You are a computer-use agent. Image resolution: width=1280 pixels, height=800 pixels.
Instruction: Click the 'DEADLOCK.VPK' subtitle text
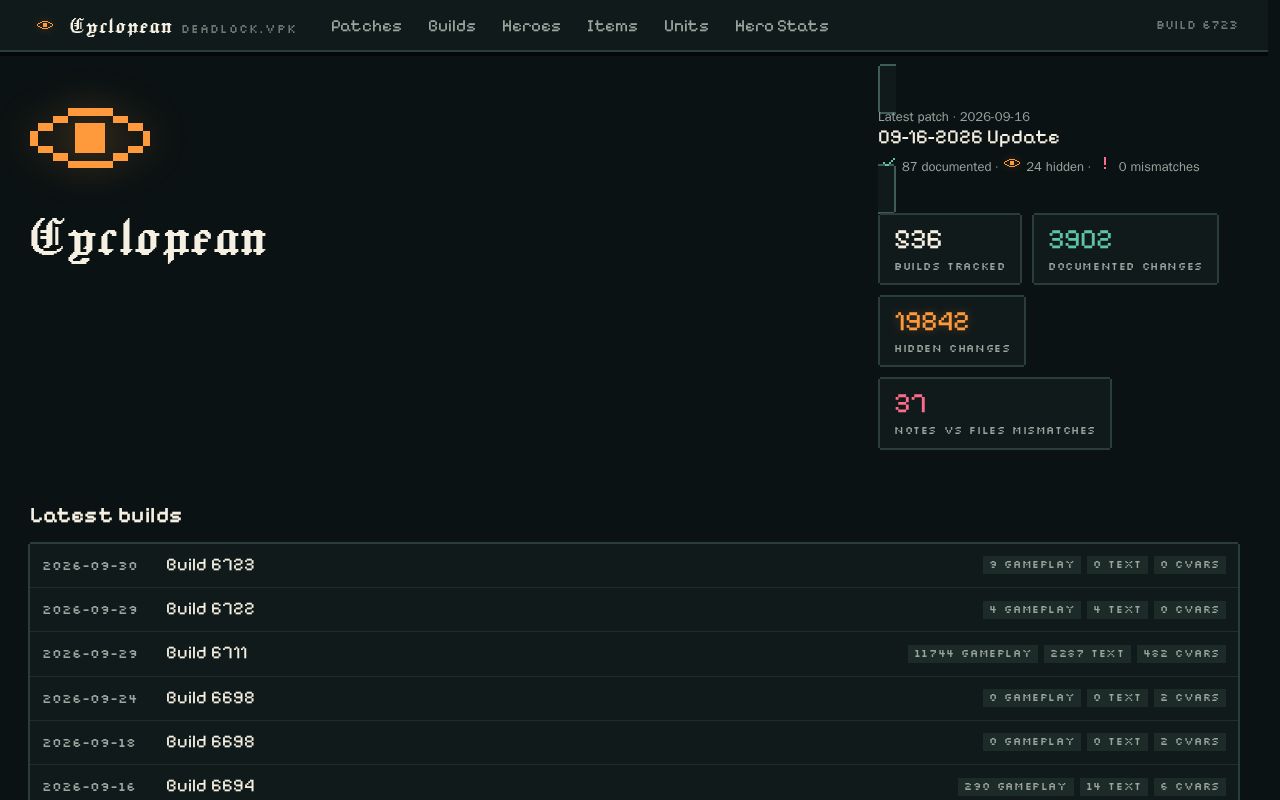point(239,29)
